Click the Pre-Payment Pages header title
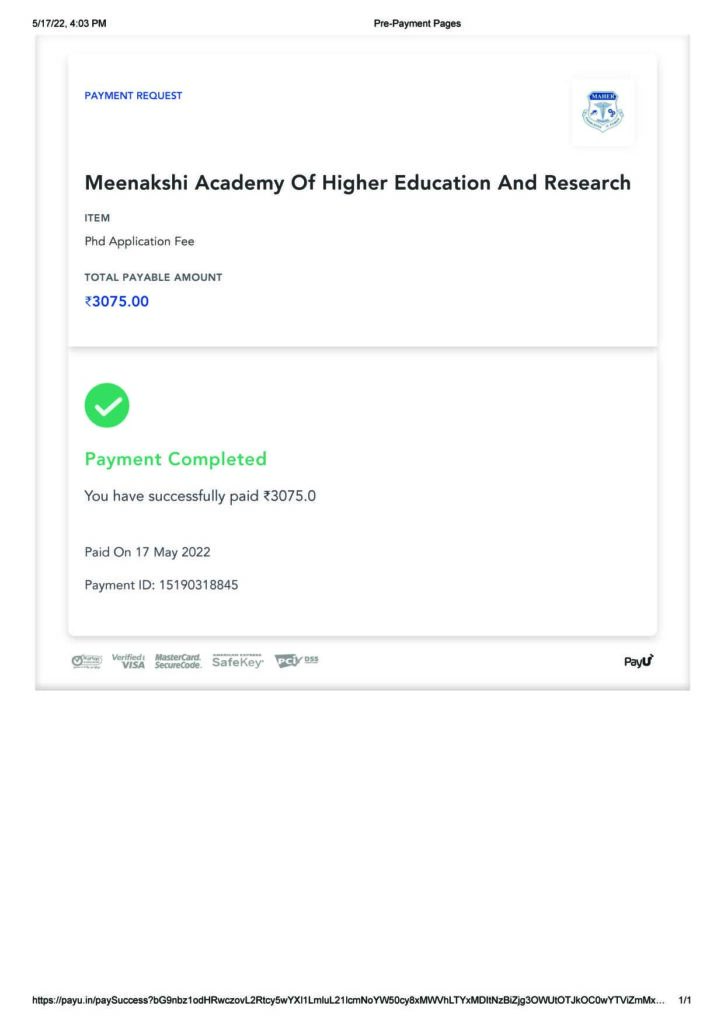This screenshot has height=1024, width=724. 417,24
